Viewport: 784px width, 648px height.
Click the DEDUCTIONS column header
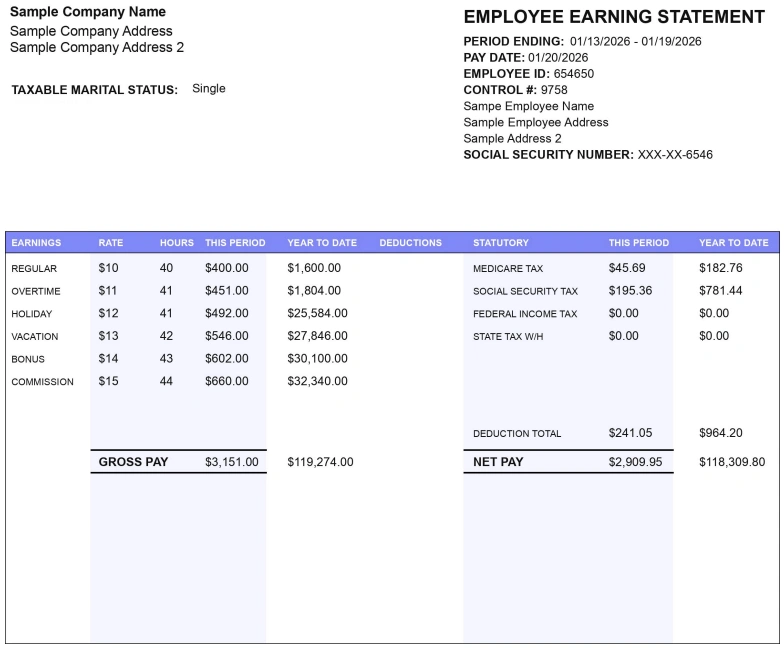point(410,243)
